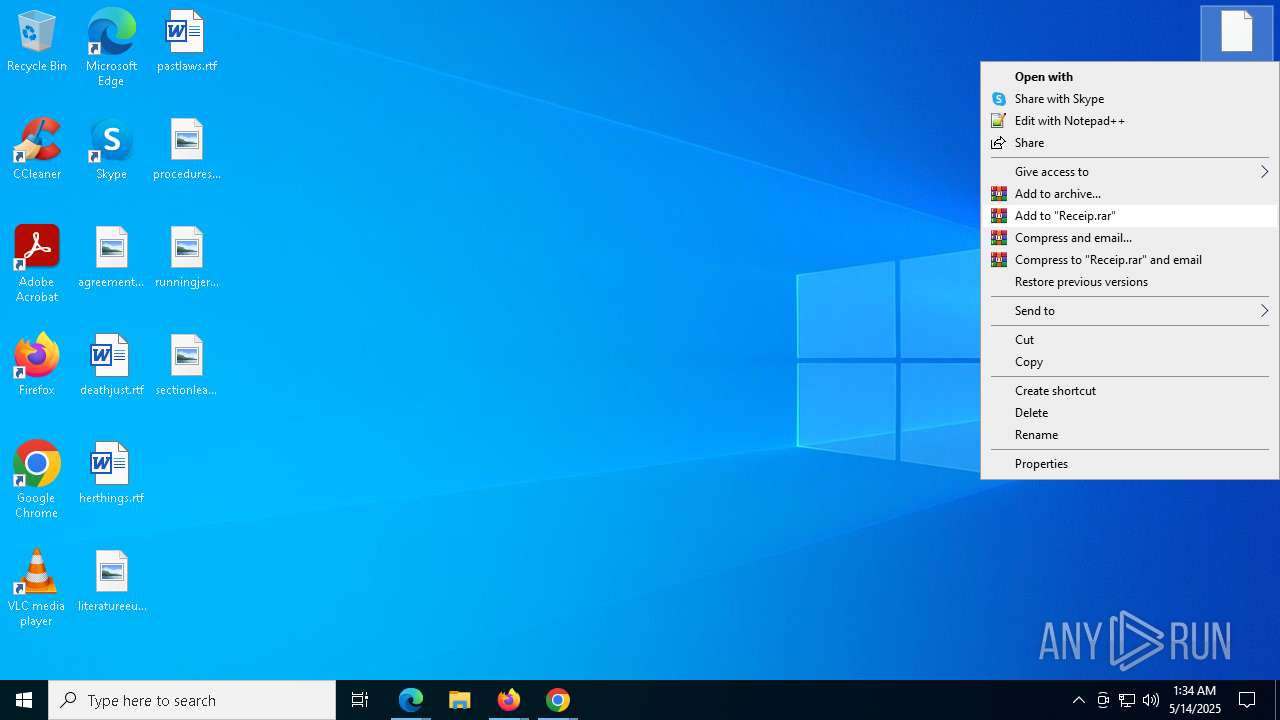
Task: Select the agreement image file icon
Action: pos(111,258)
